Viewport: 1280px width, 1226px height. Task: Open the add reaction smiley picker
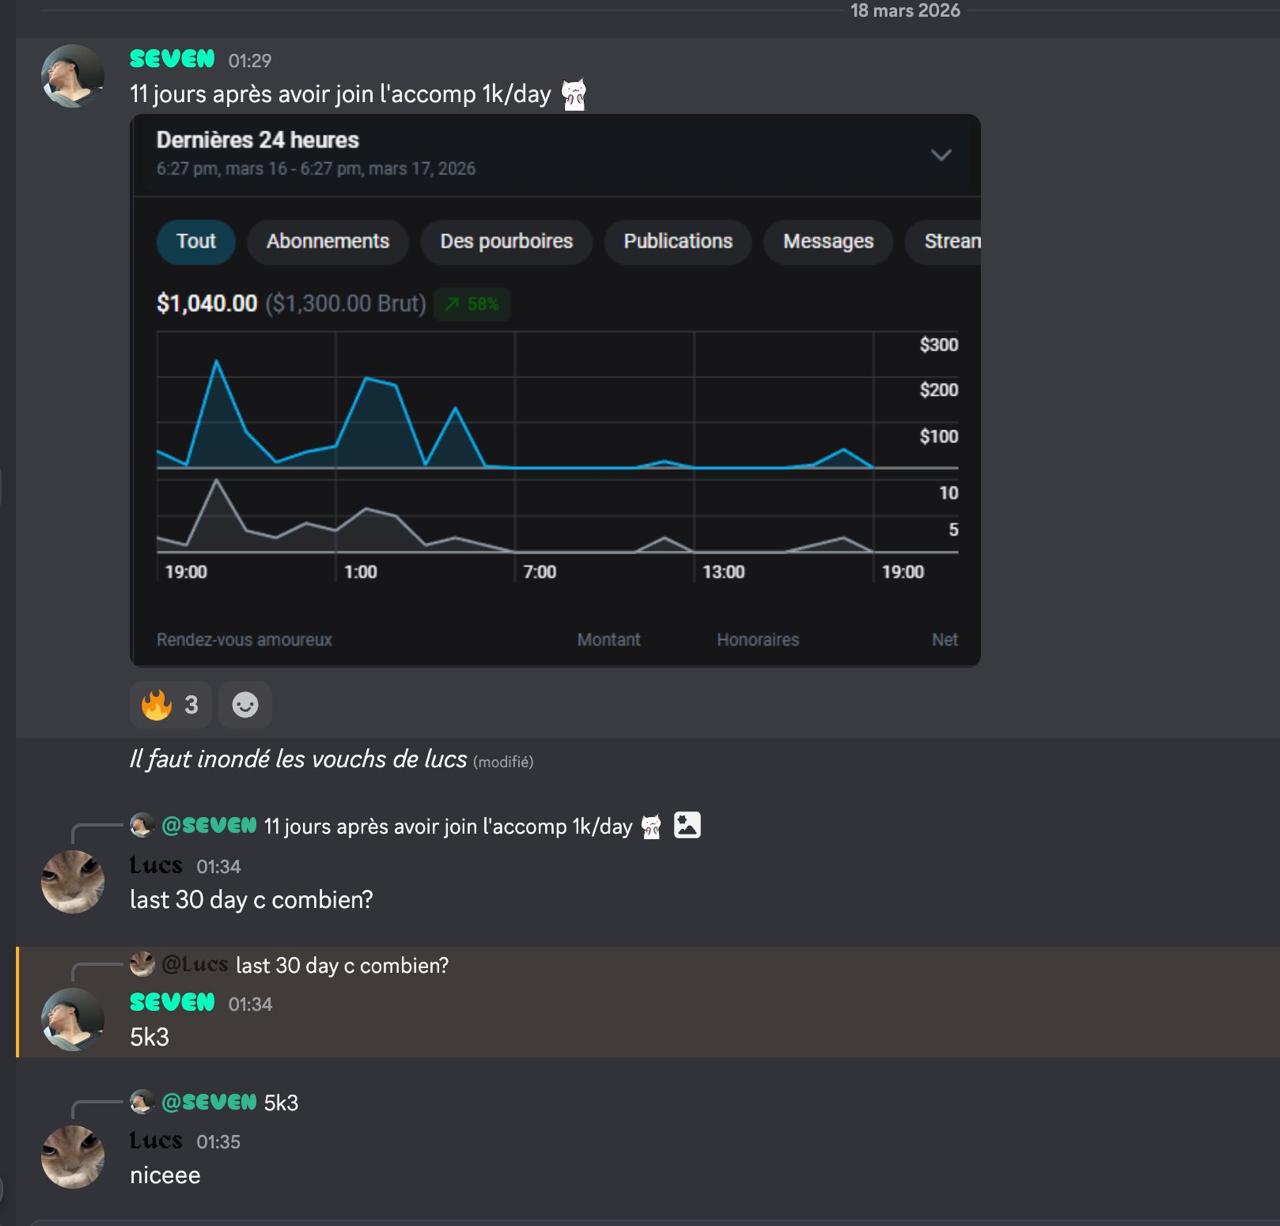pyautogui.click(x=245, y=705)
